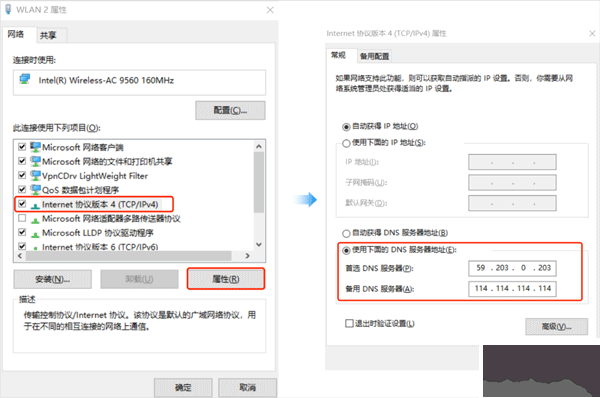Toggle the Microsoft LLDP 协议驱动程序 checkbox
This screenshot has width=600, height=398.
[x=22, y=232]
